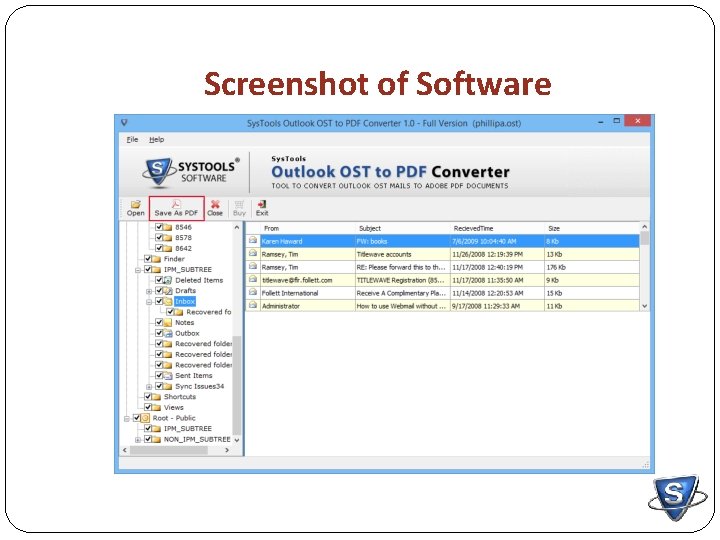Expand the NON_IPM_SUBTREE node

(137, 440)
